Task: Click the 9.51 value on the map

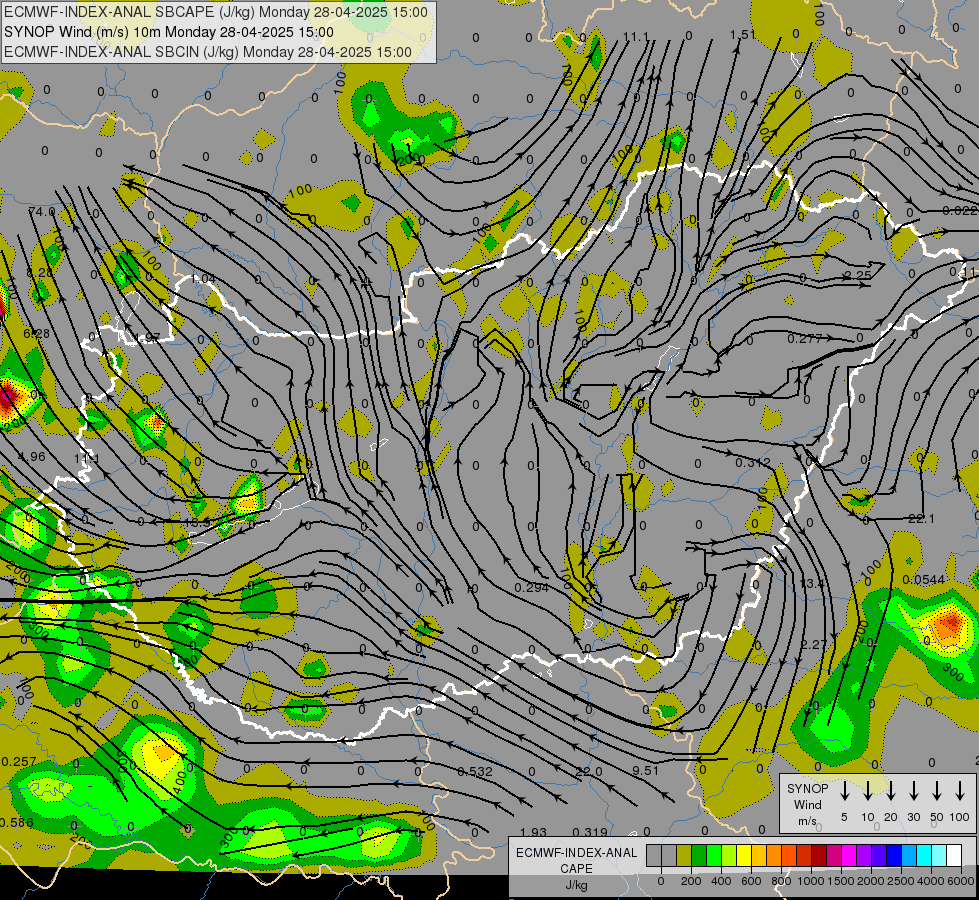Action: (x=645, y=770)
